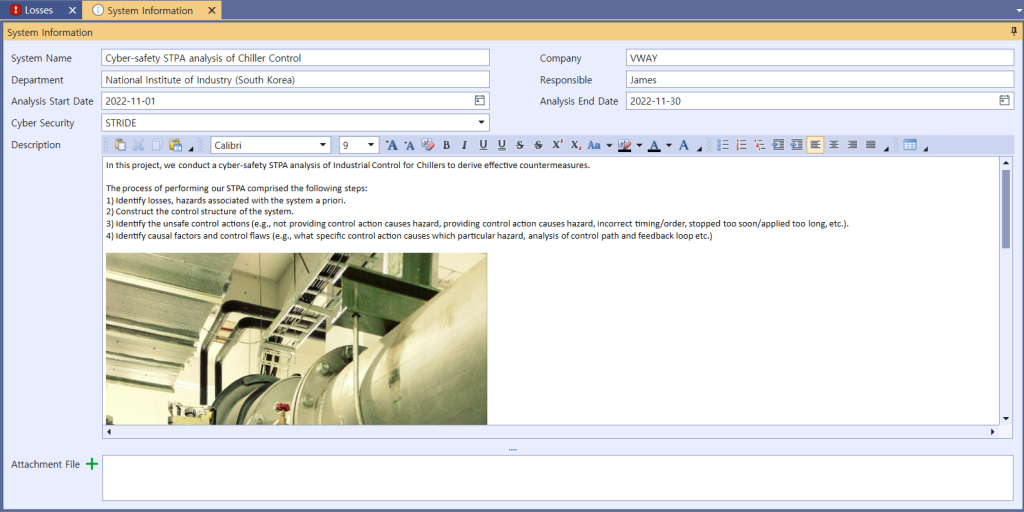Insert a table using the table icon
The image size is (1024, 512).
(x=910, y=145)
